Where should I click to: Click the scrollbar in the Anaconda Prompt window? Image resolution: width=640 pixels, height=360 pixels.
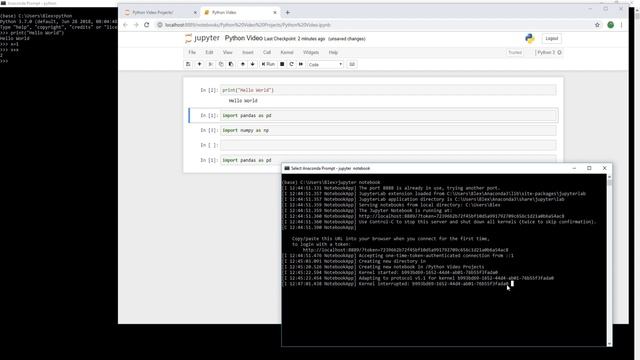(x=609, y=183)
